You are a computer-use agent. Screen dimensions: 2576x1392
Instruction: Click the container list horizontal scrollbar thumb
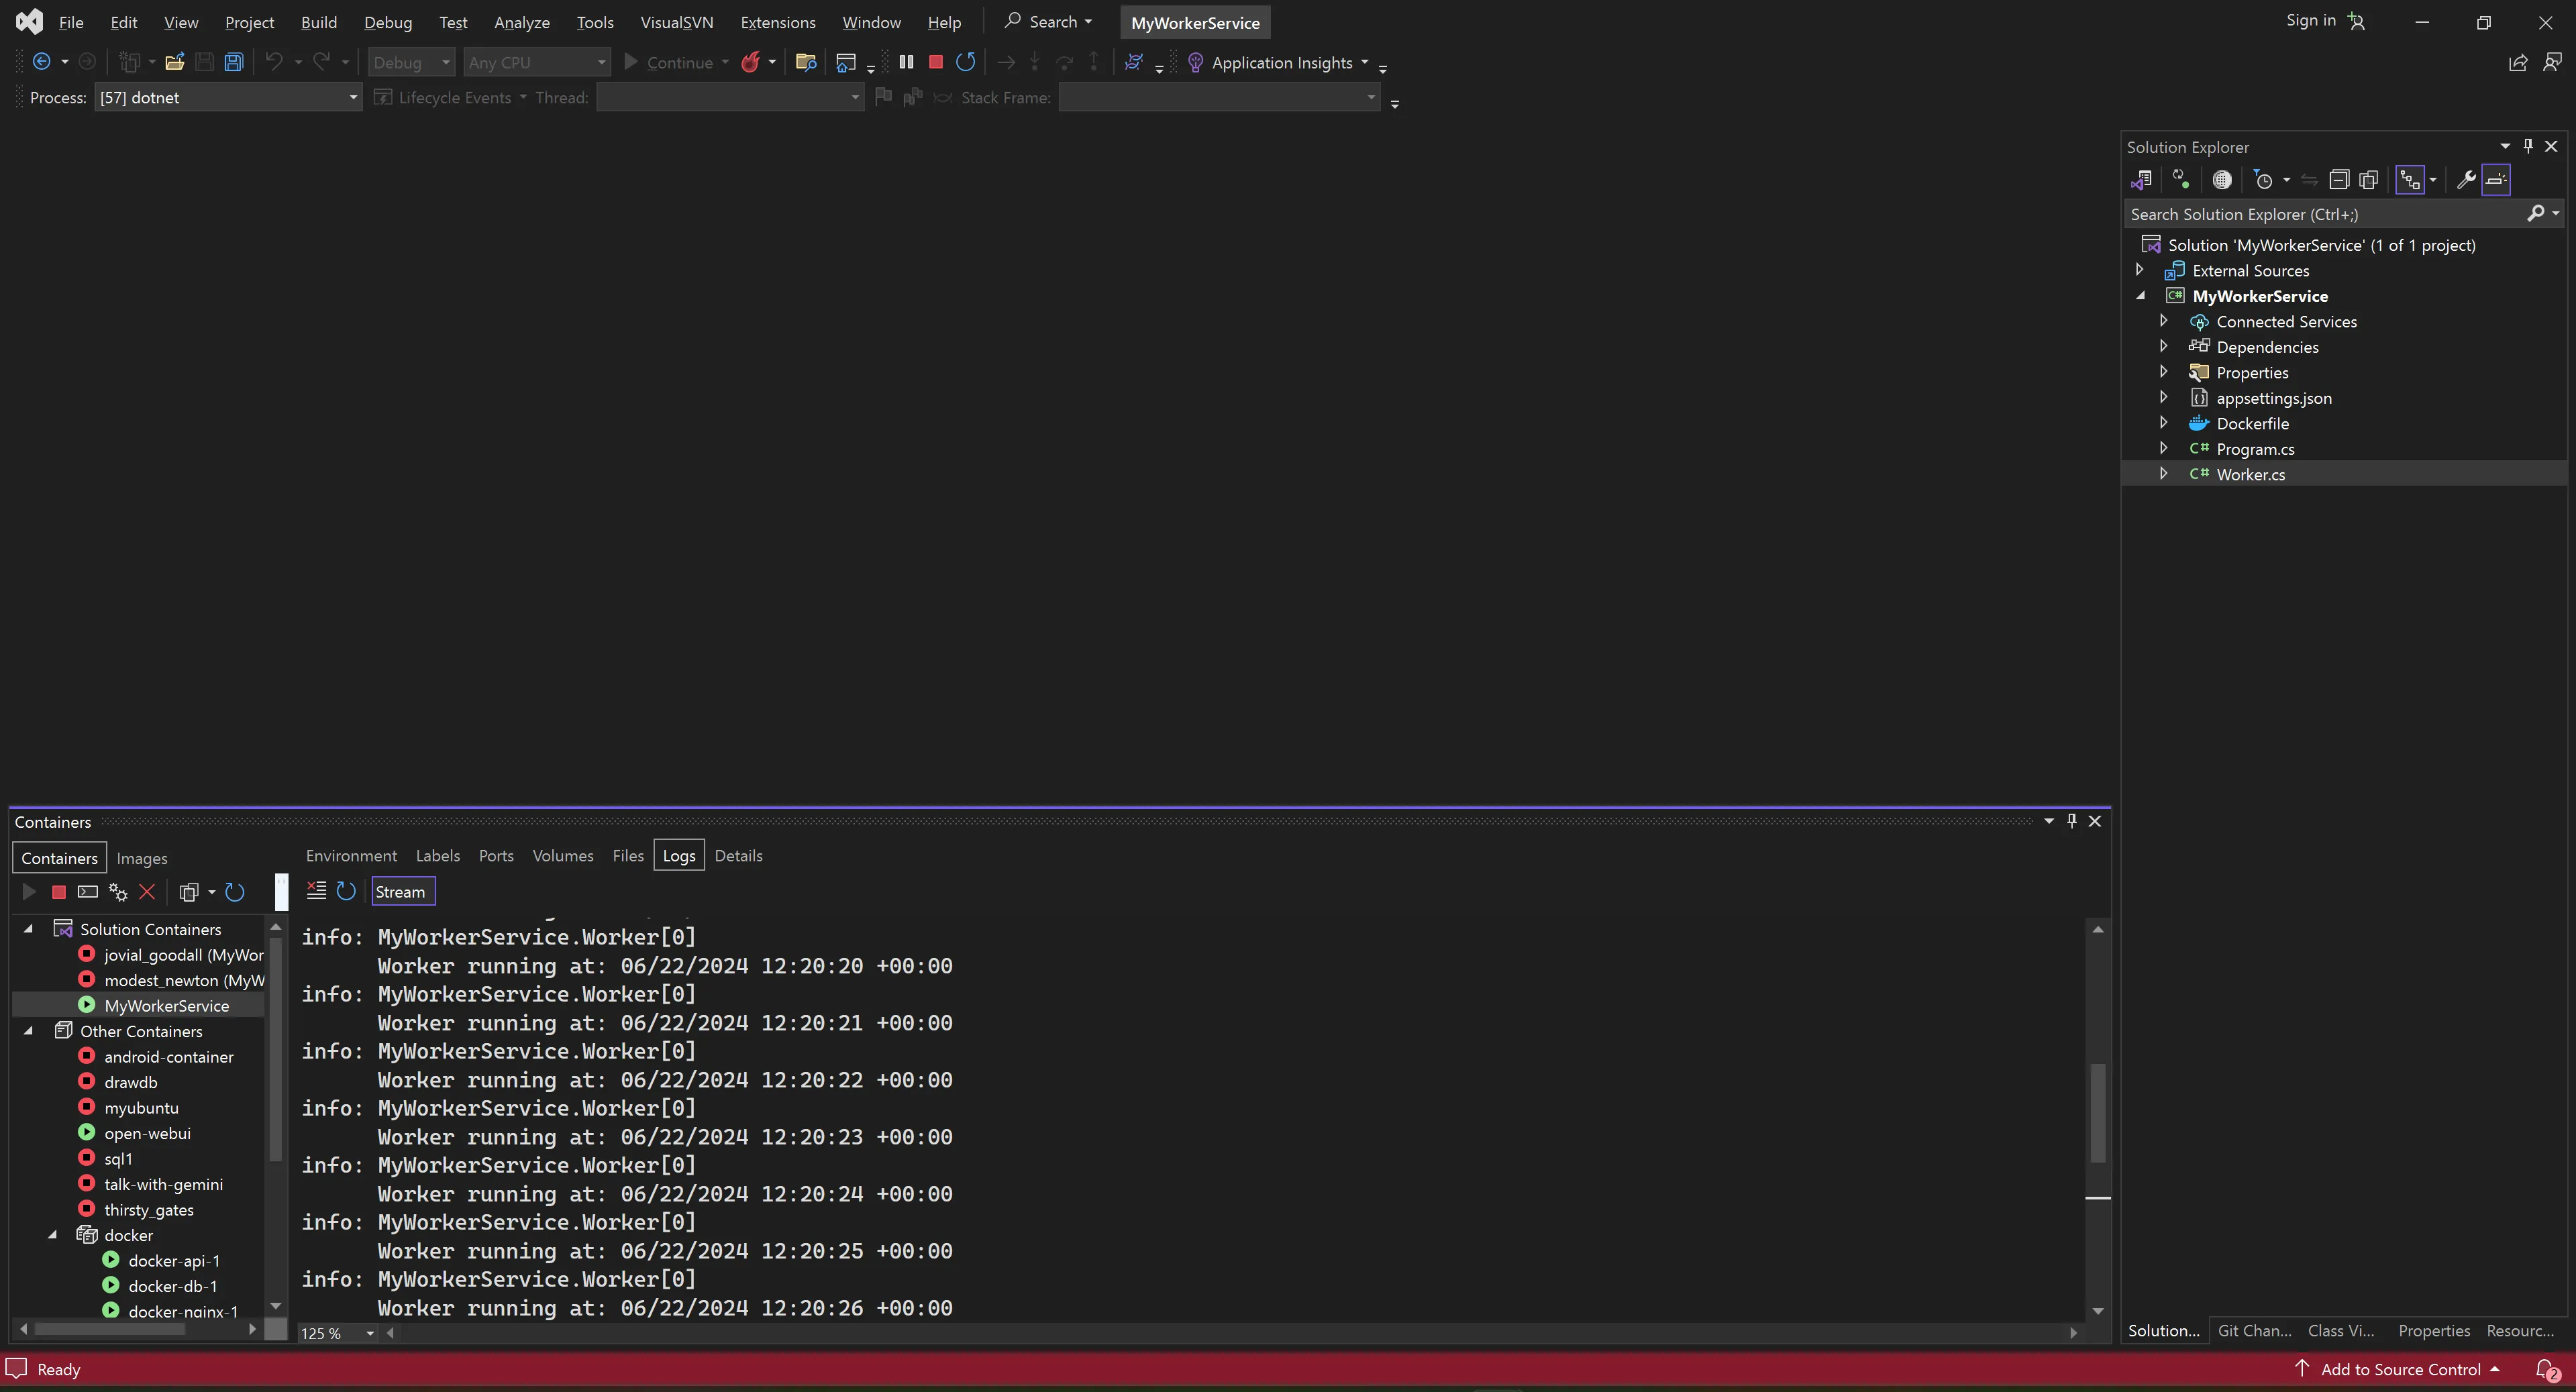click(110, 1329)
